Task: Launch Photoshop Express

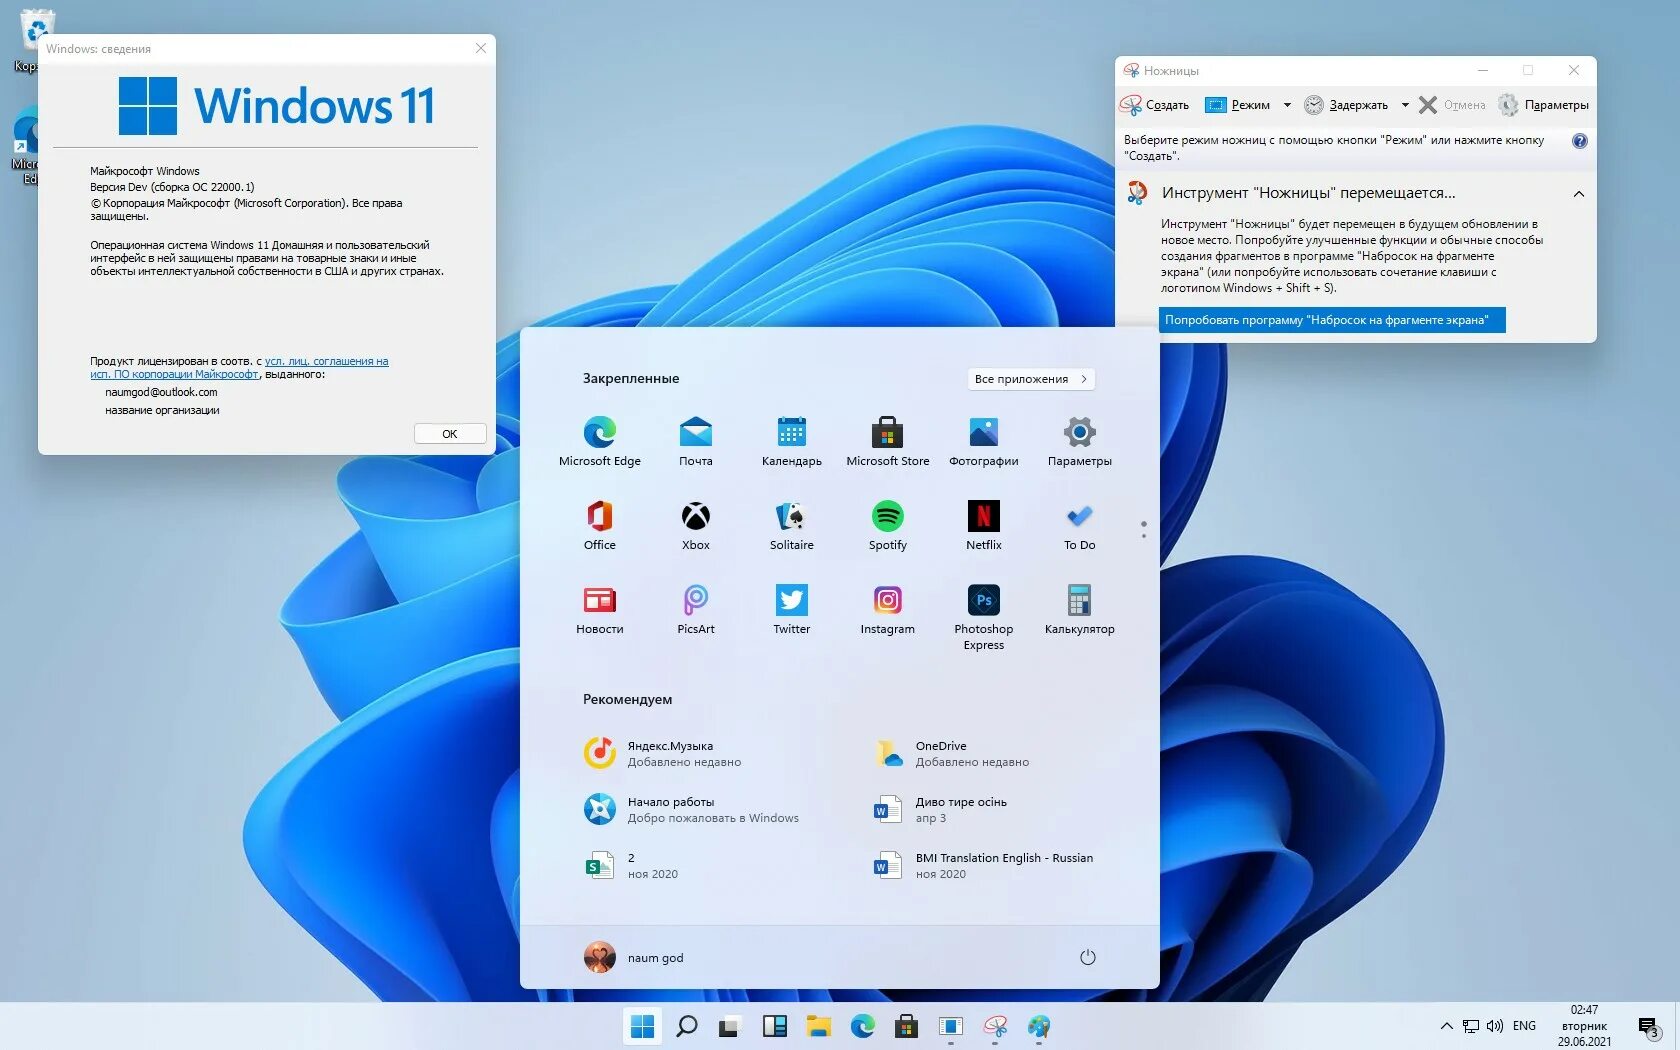Action: point(983,617)
